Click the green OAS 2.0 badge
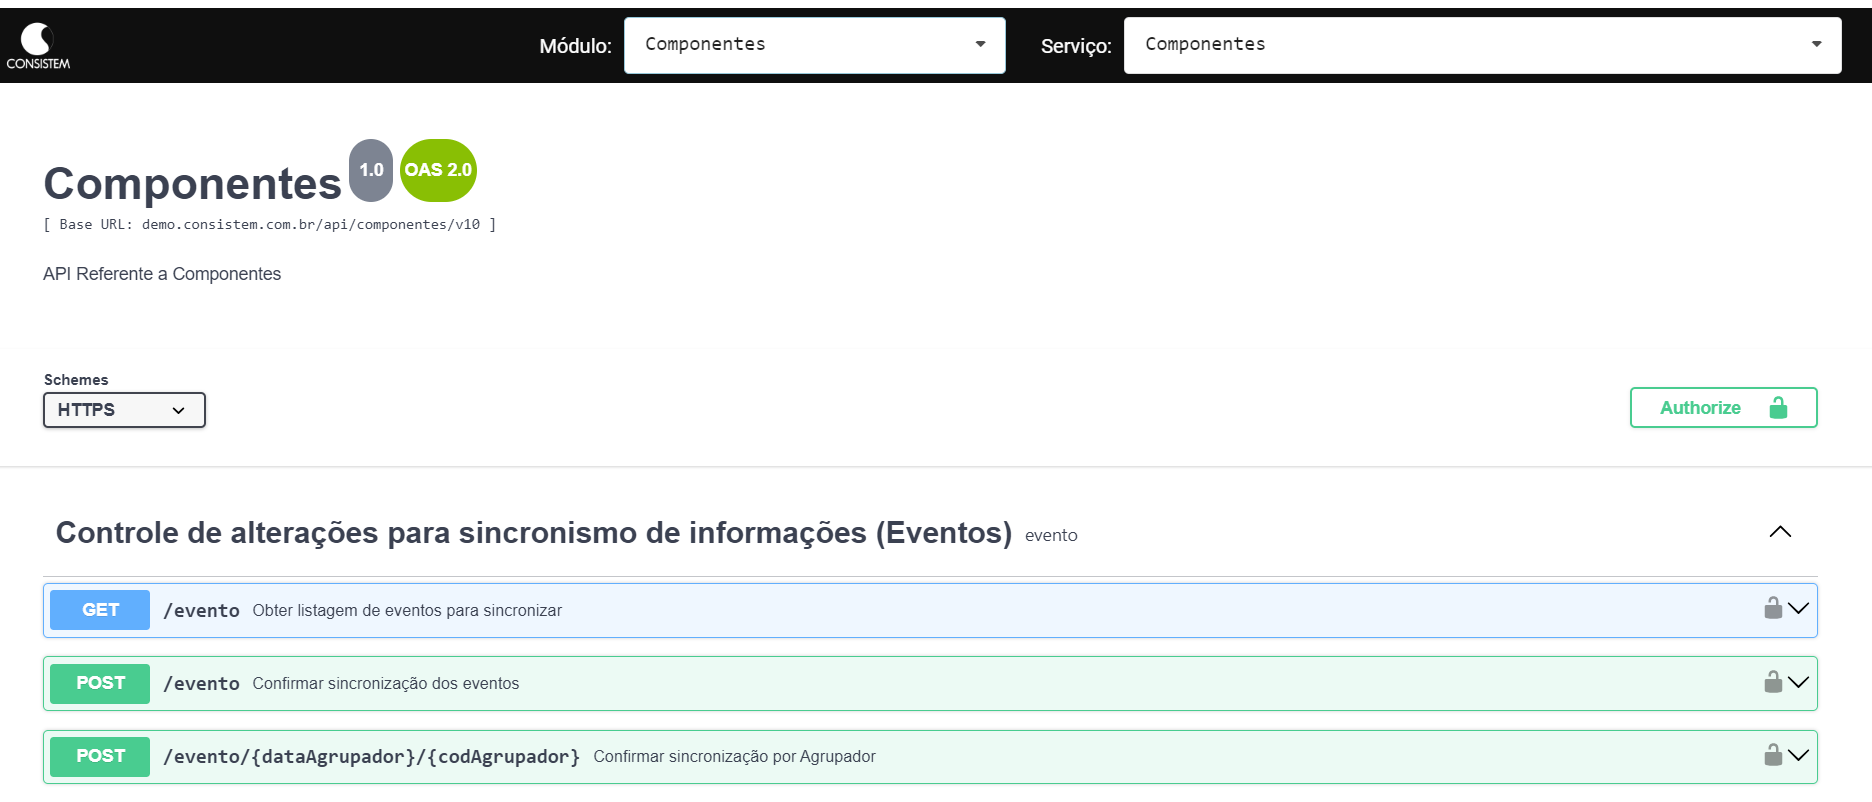 [438, 170]
